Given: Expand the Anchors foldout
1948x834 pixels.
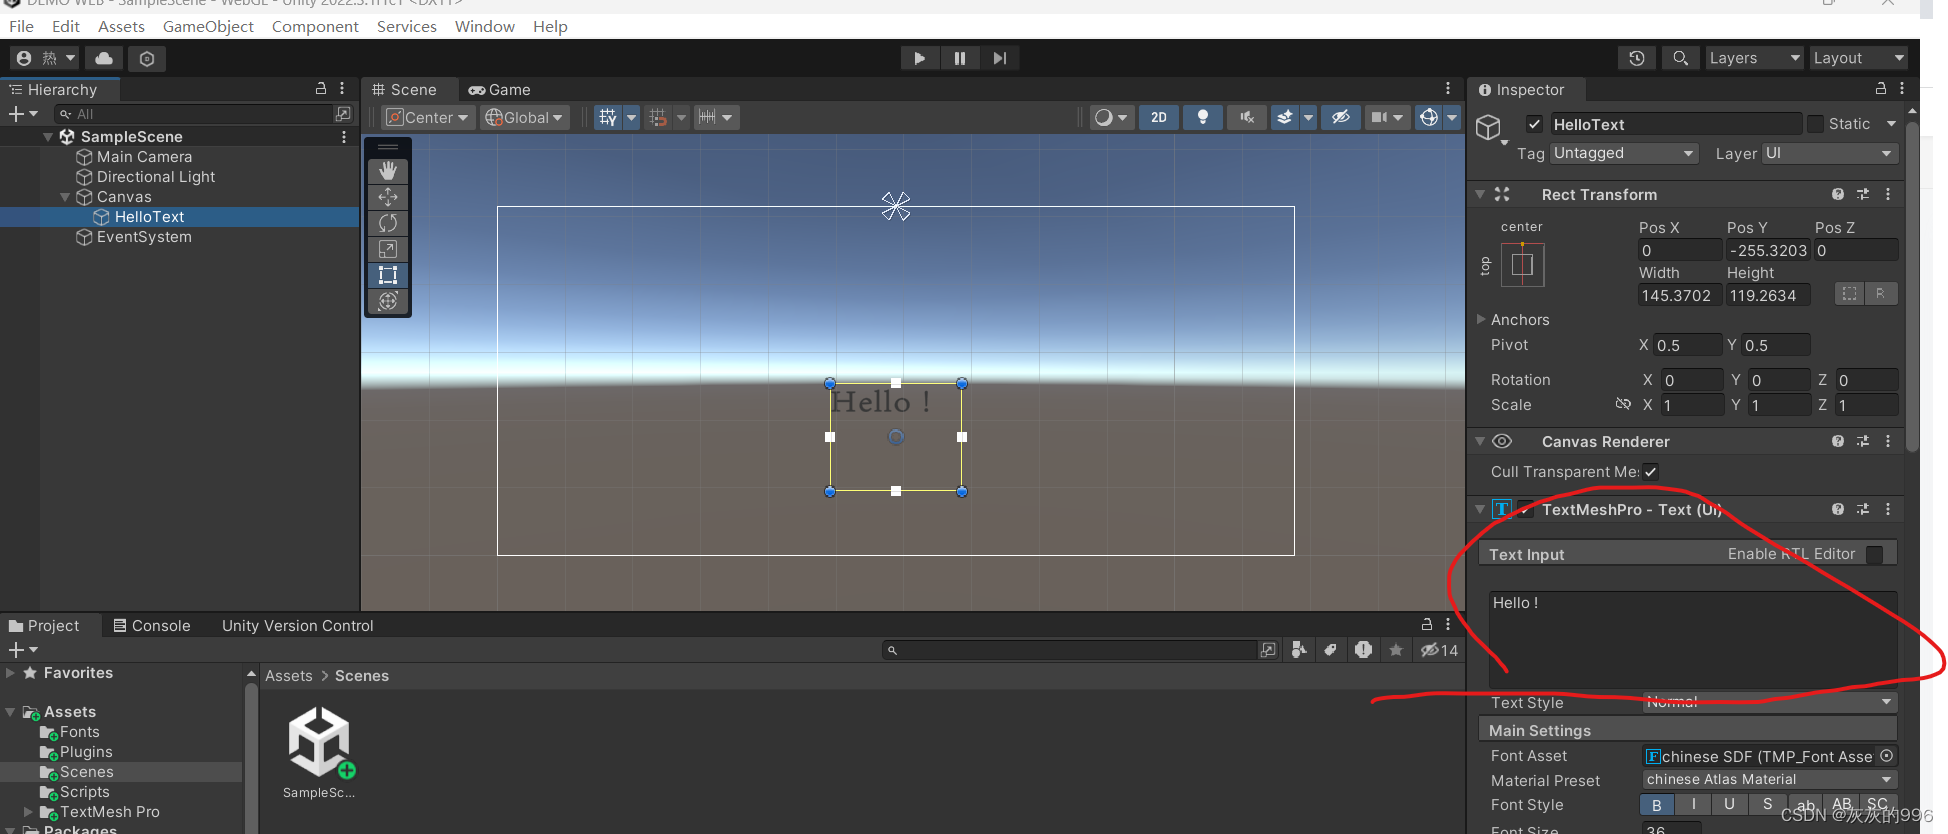Looking at the screenshot, I should tap(1481, 319).
